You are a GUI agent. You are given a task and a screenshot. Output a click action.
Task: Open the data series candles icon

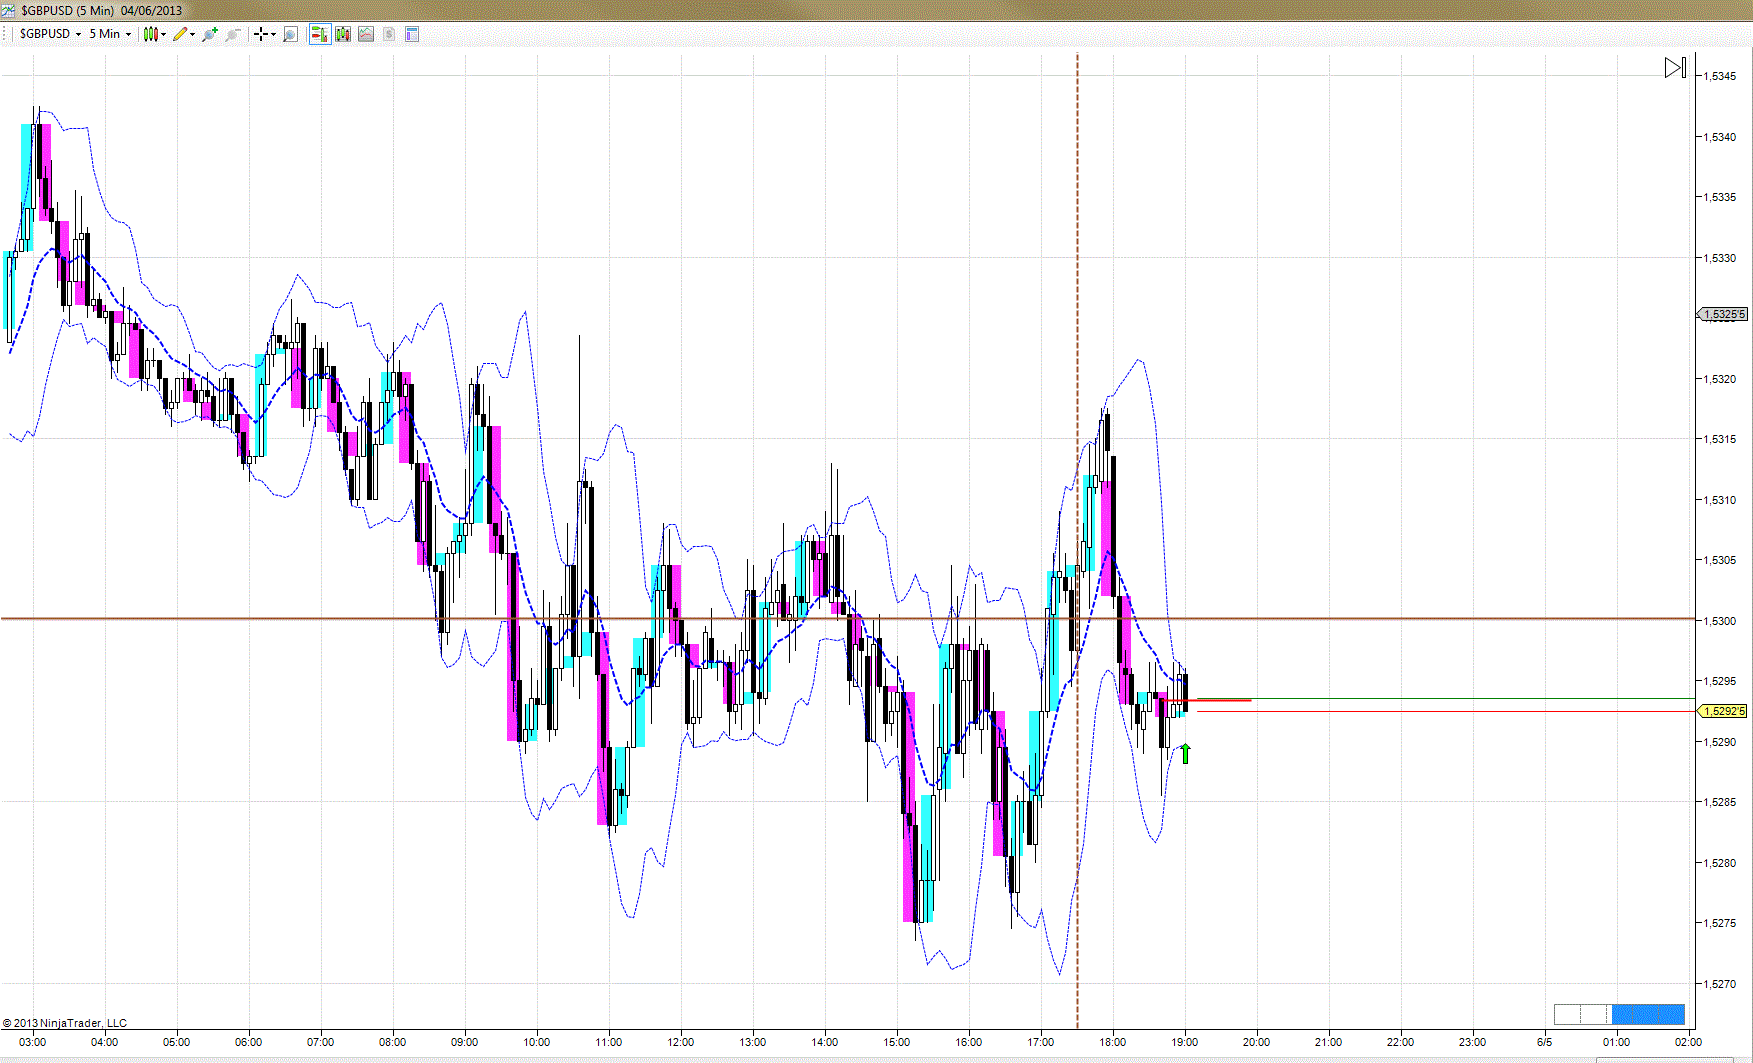[343, 34]
